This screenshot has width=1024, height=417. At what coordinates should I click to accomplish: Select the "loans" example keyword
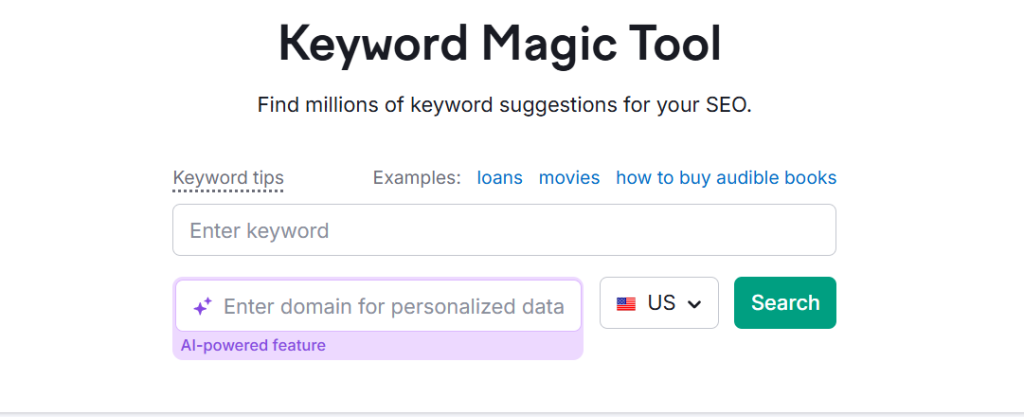coord(499,178)
